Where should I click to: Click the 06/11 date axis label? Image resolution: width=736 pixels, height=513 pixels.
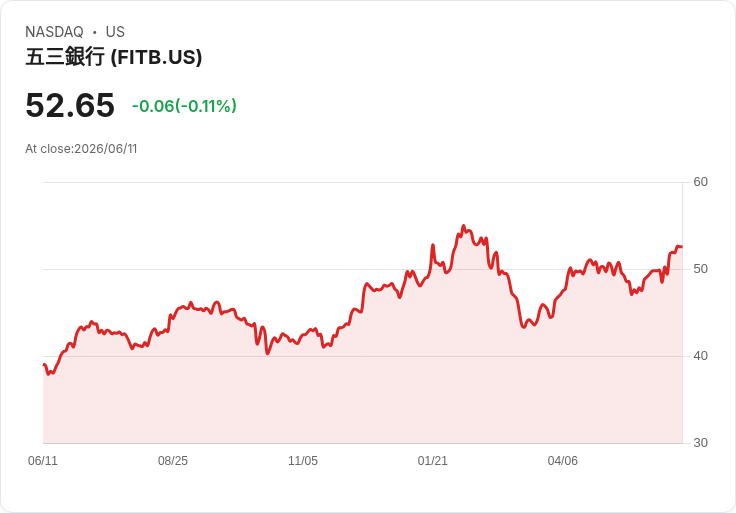coord(43,460)
